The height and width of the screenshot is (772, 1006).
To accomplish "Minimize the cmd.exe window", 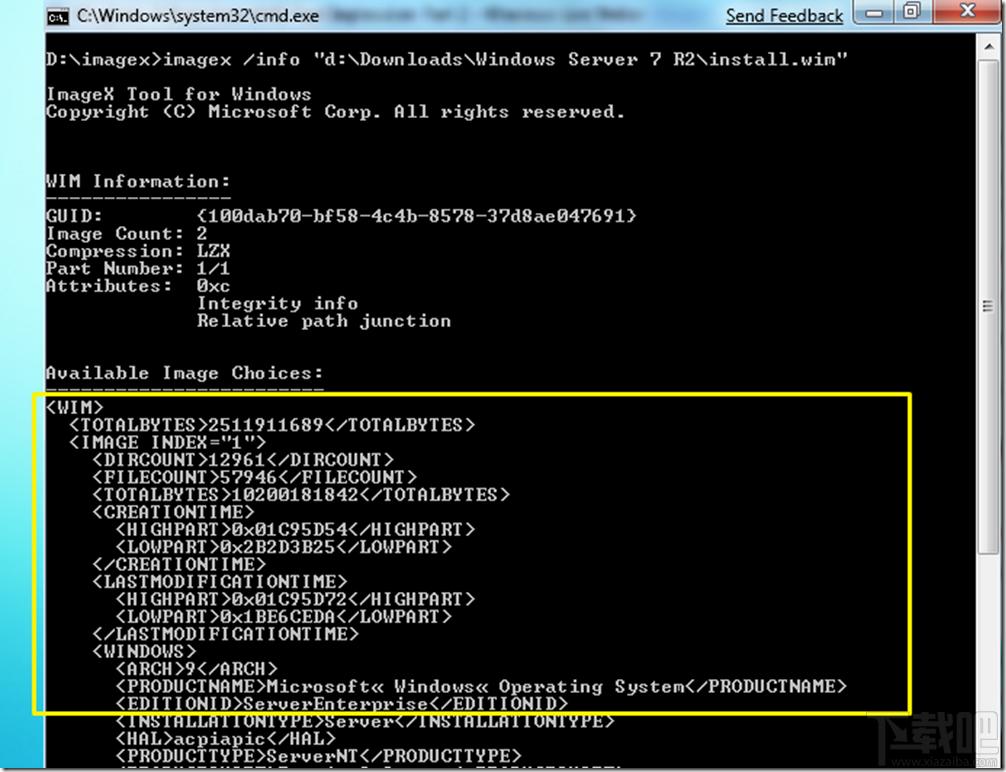I will coord(873,12).
